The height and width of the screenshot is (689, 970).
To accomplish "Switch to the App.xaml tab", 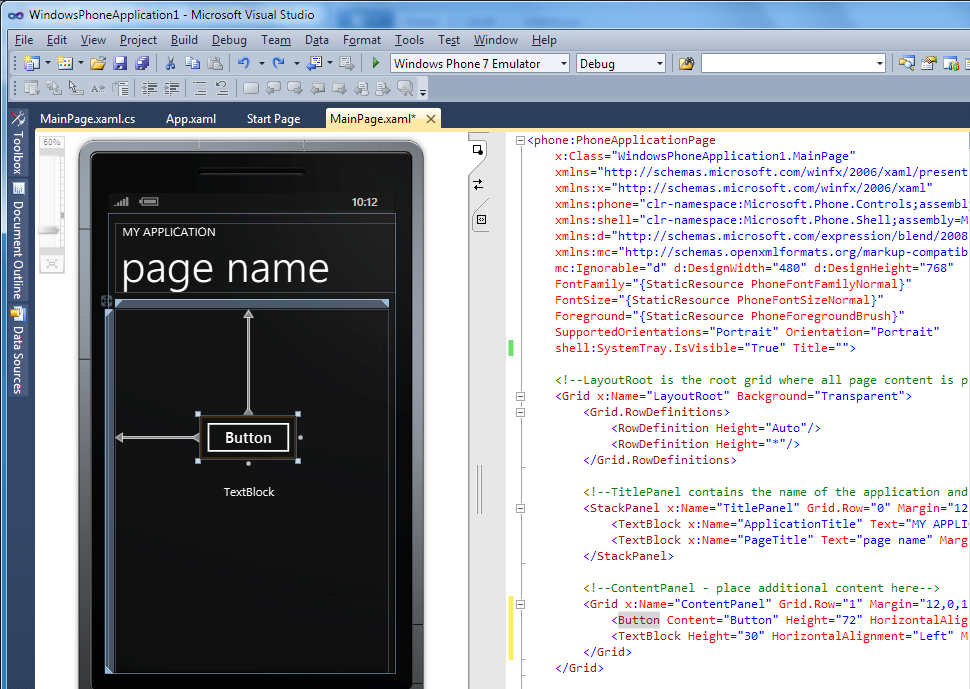I will pyautogui.click(x=191, y=119).
